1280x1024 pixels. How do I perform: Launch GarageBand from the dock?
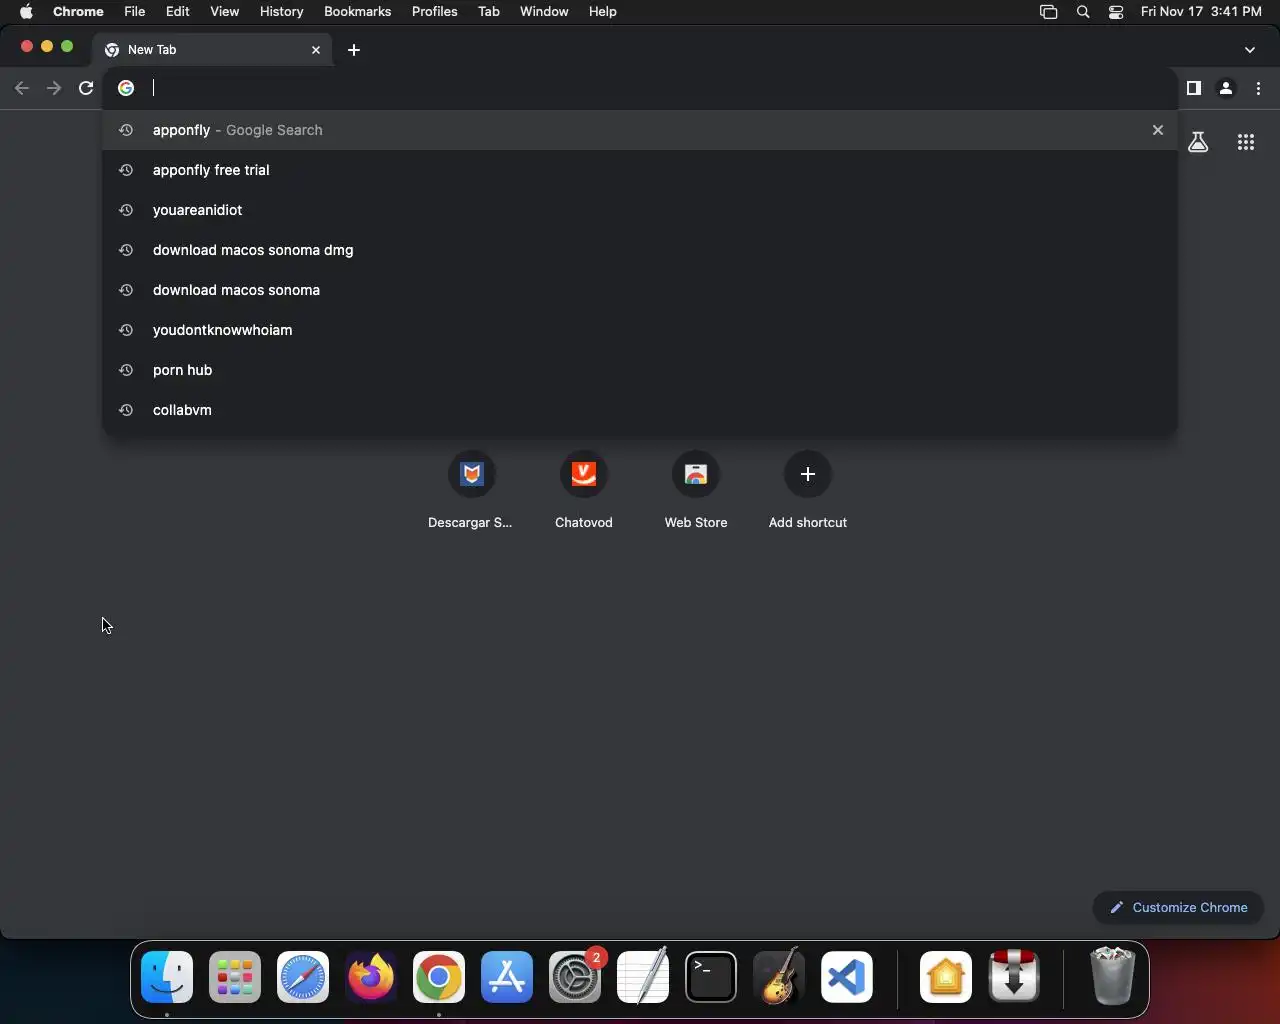coord(779,977)
